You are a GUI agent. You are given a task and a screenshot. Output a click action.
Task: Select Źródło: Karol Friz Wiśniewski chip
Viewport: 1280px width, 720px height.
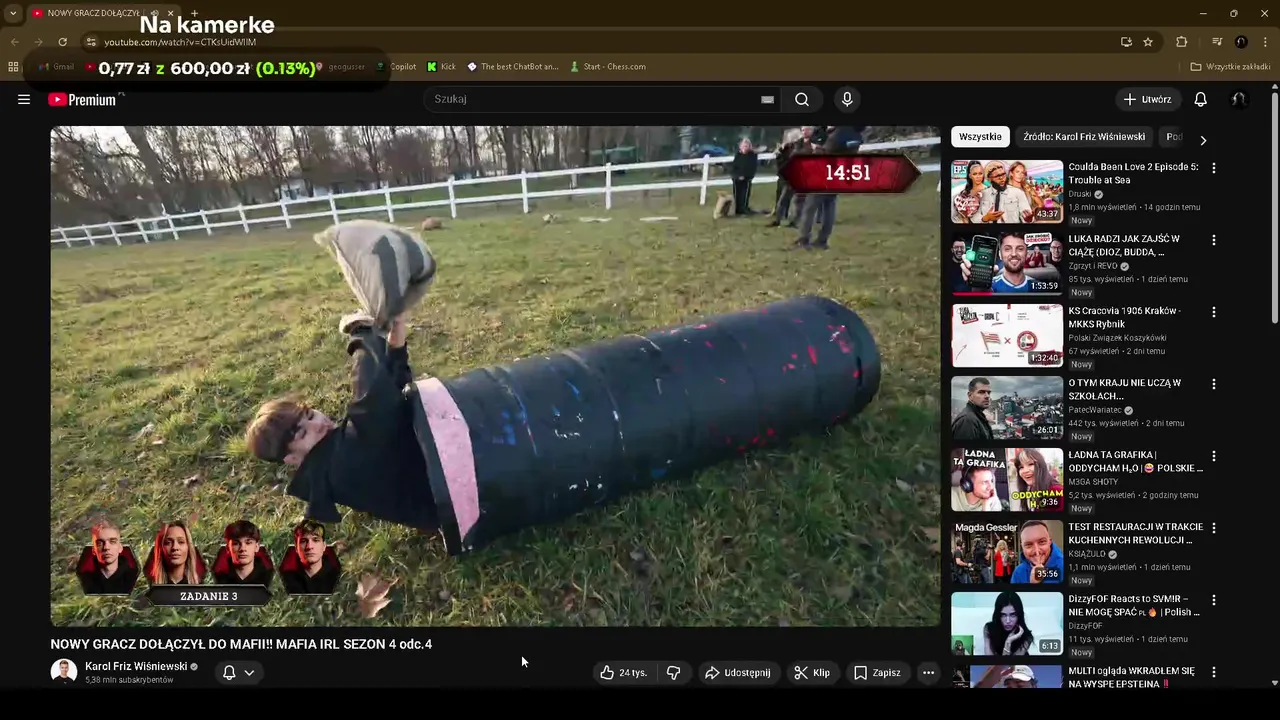tap(1084, 137)
